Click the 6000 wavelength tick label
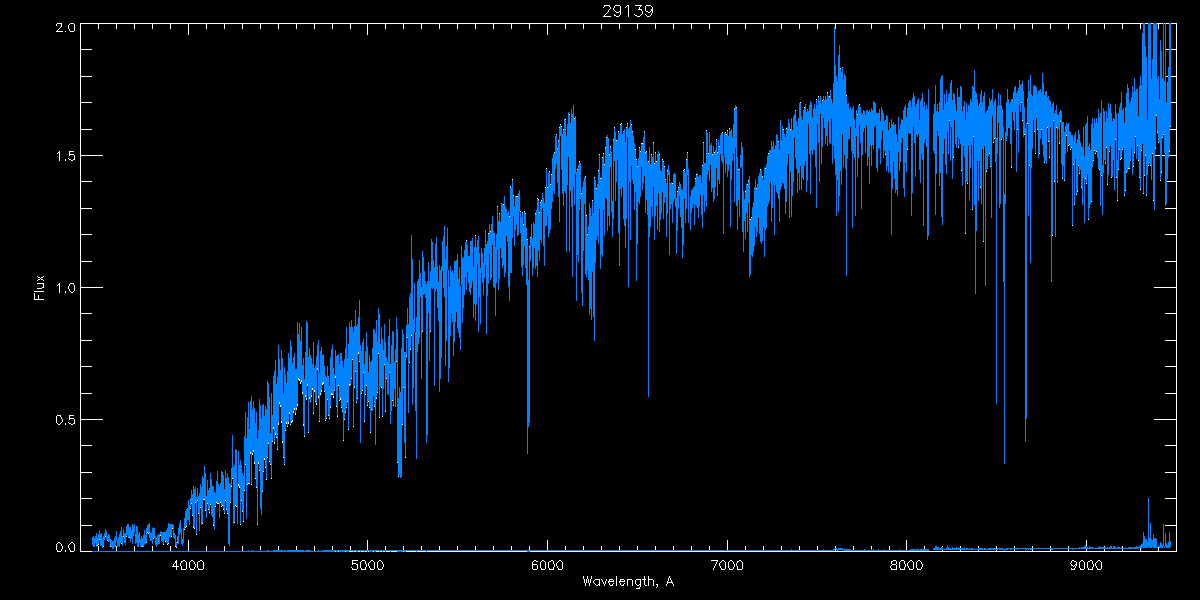This screenshot has width=1200, height=600. coord(547,565)
